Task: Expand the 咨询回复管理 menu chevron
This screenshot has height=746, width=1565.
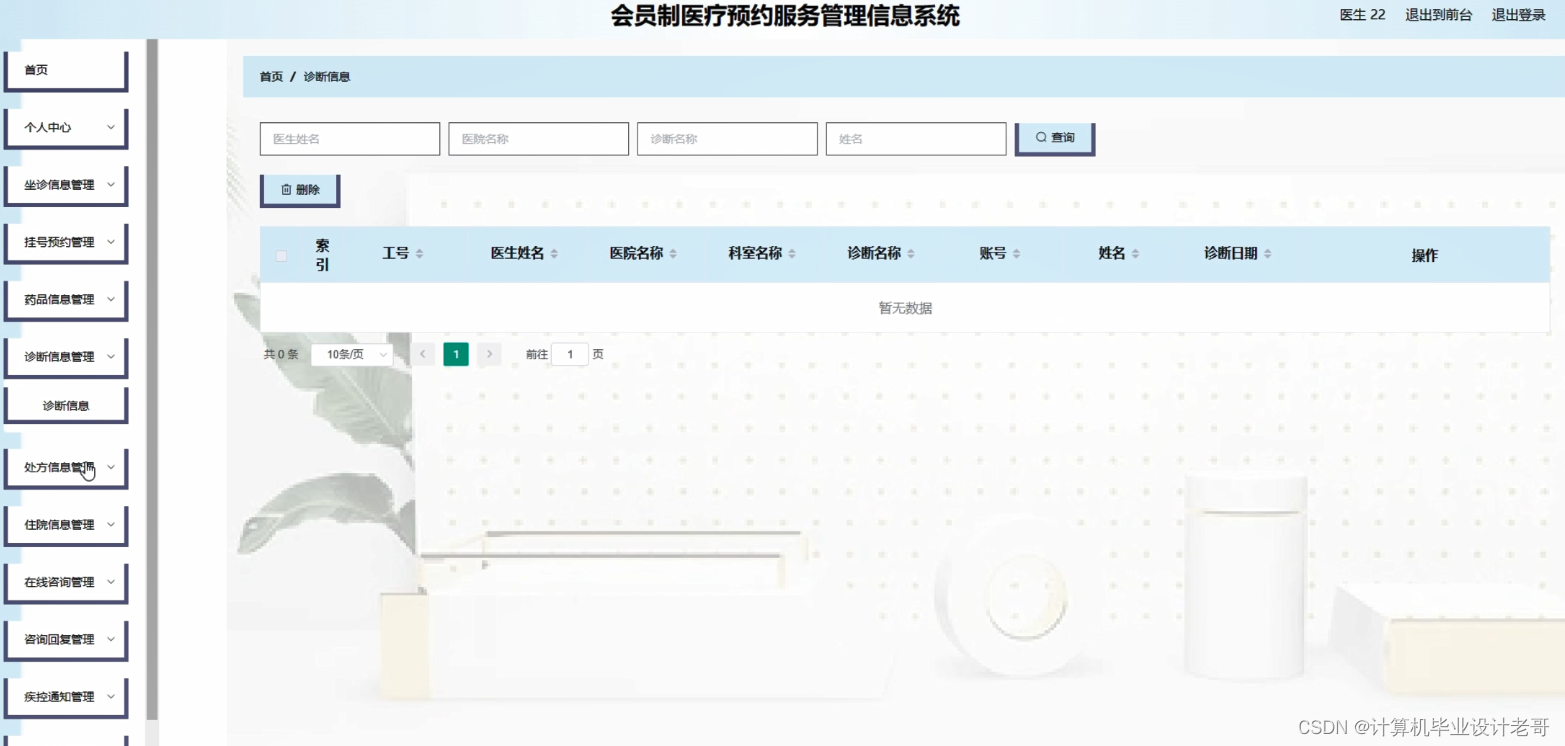Action: tap(111, 639)
